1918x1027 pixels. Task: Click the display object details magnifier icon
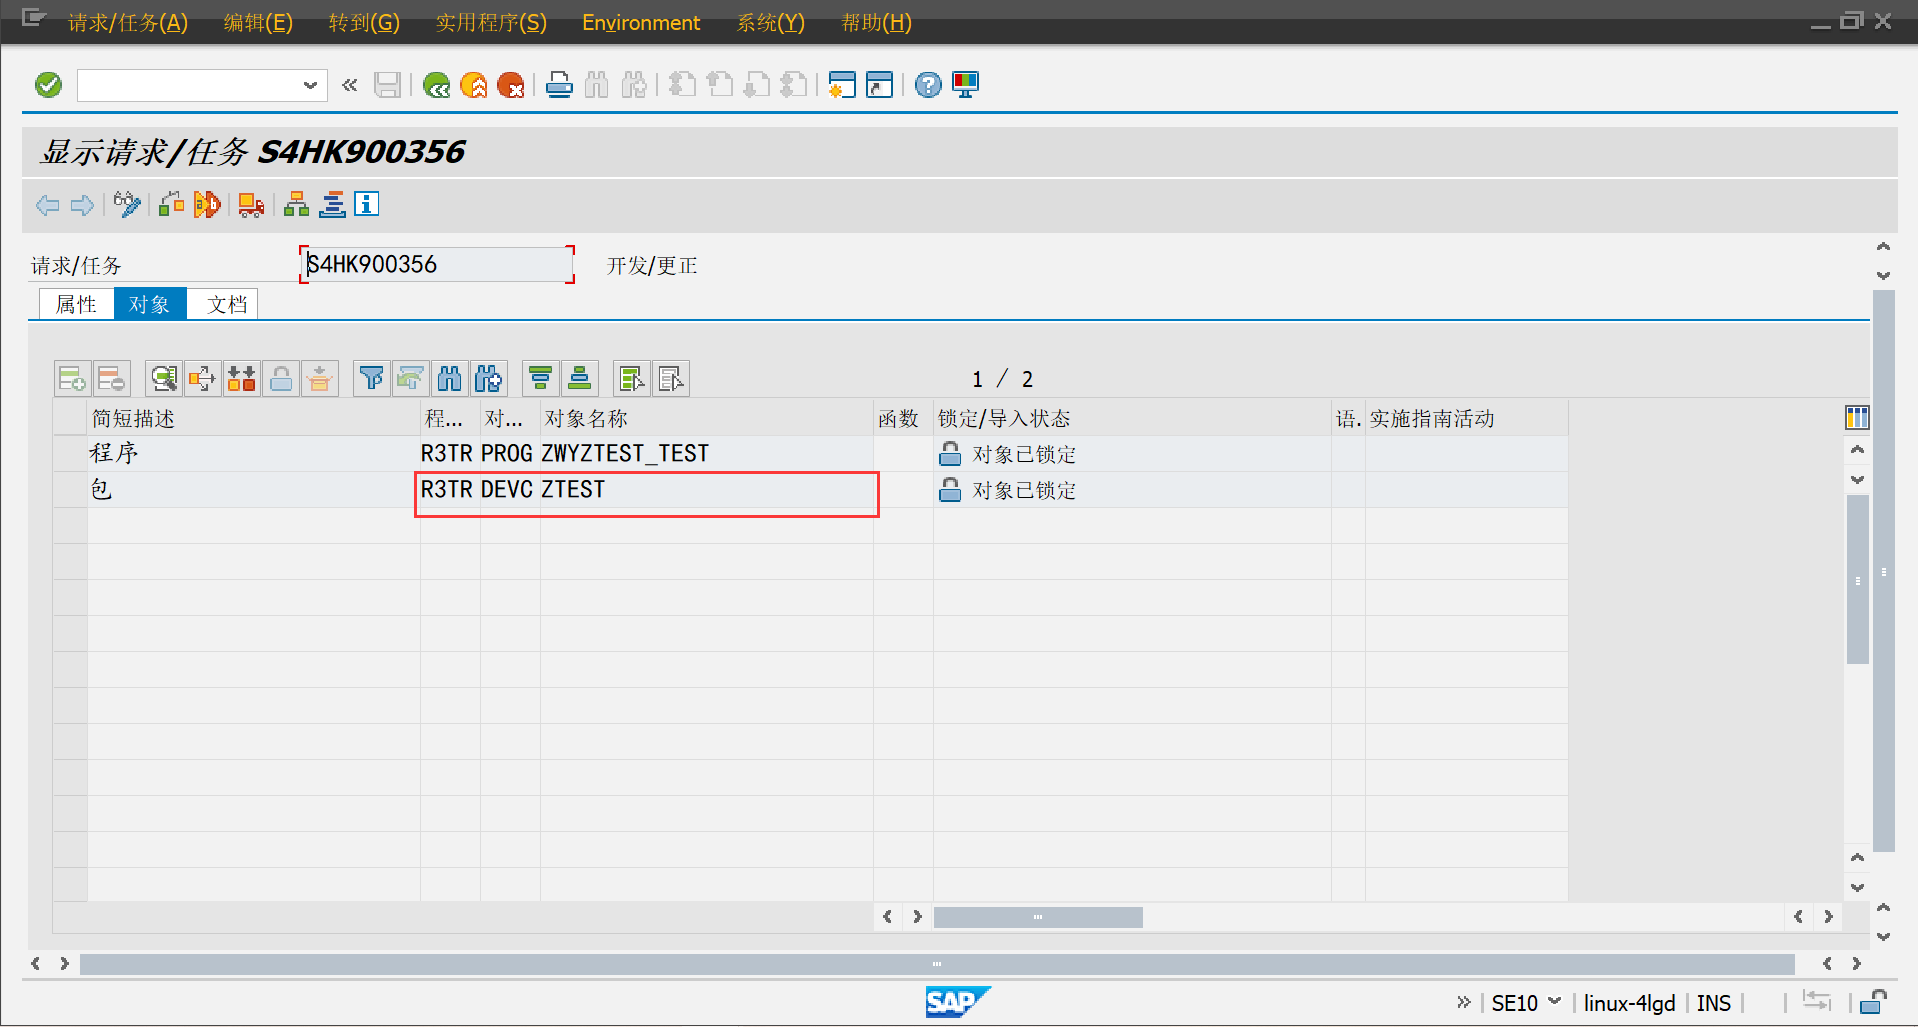[164, 379]
